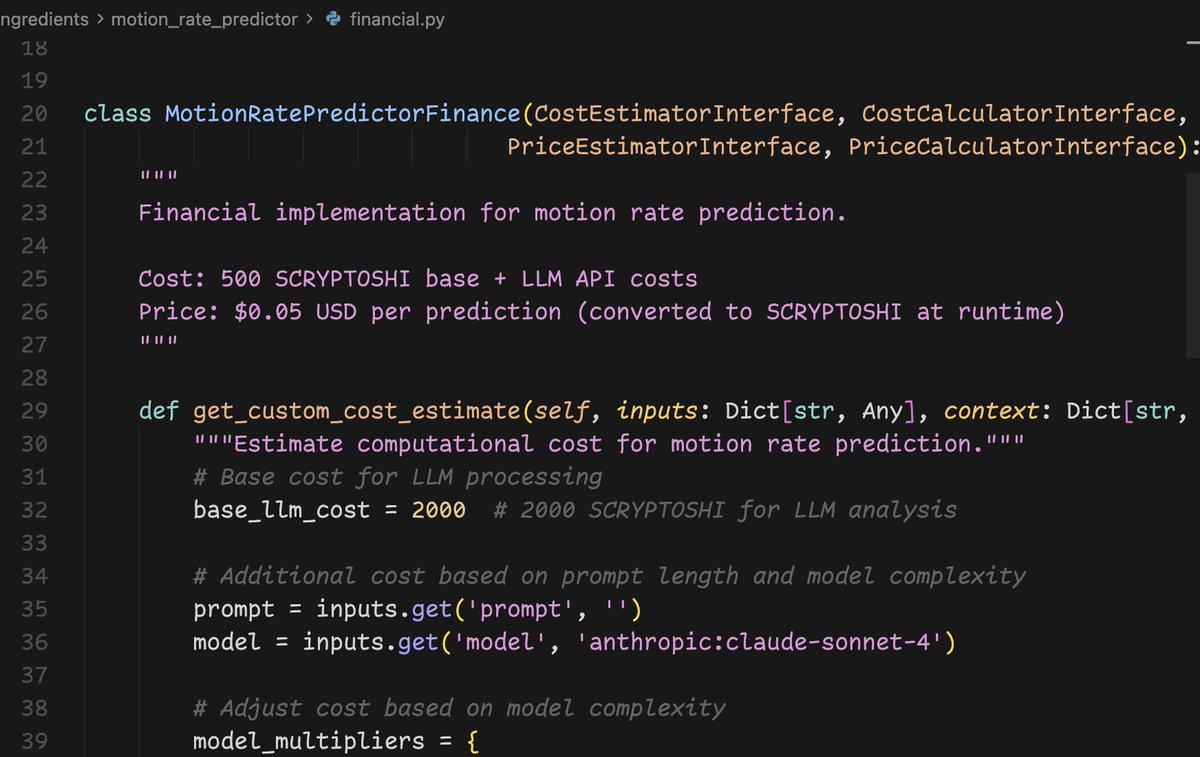Screen dimensions: 1200x757
Task: Click the numeric value 2000 assigned to base_llm_cost
Action: [x=438, y=510]
